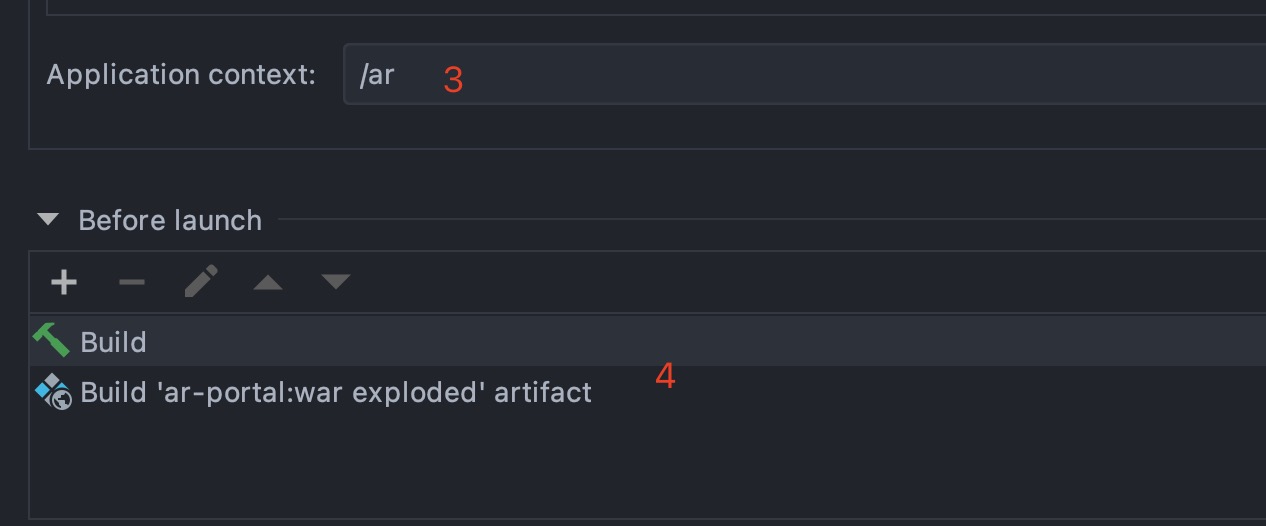Viewport: 1266px width, 526px height.
Task: Move the selected task down with the arrow
Action: coord(336,282)
